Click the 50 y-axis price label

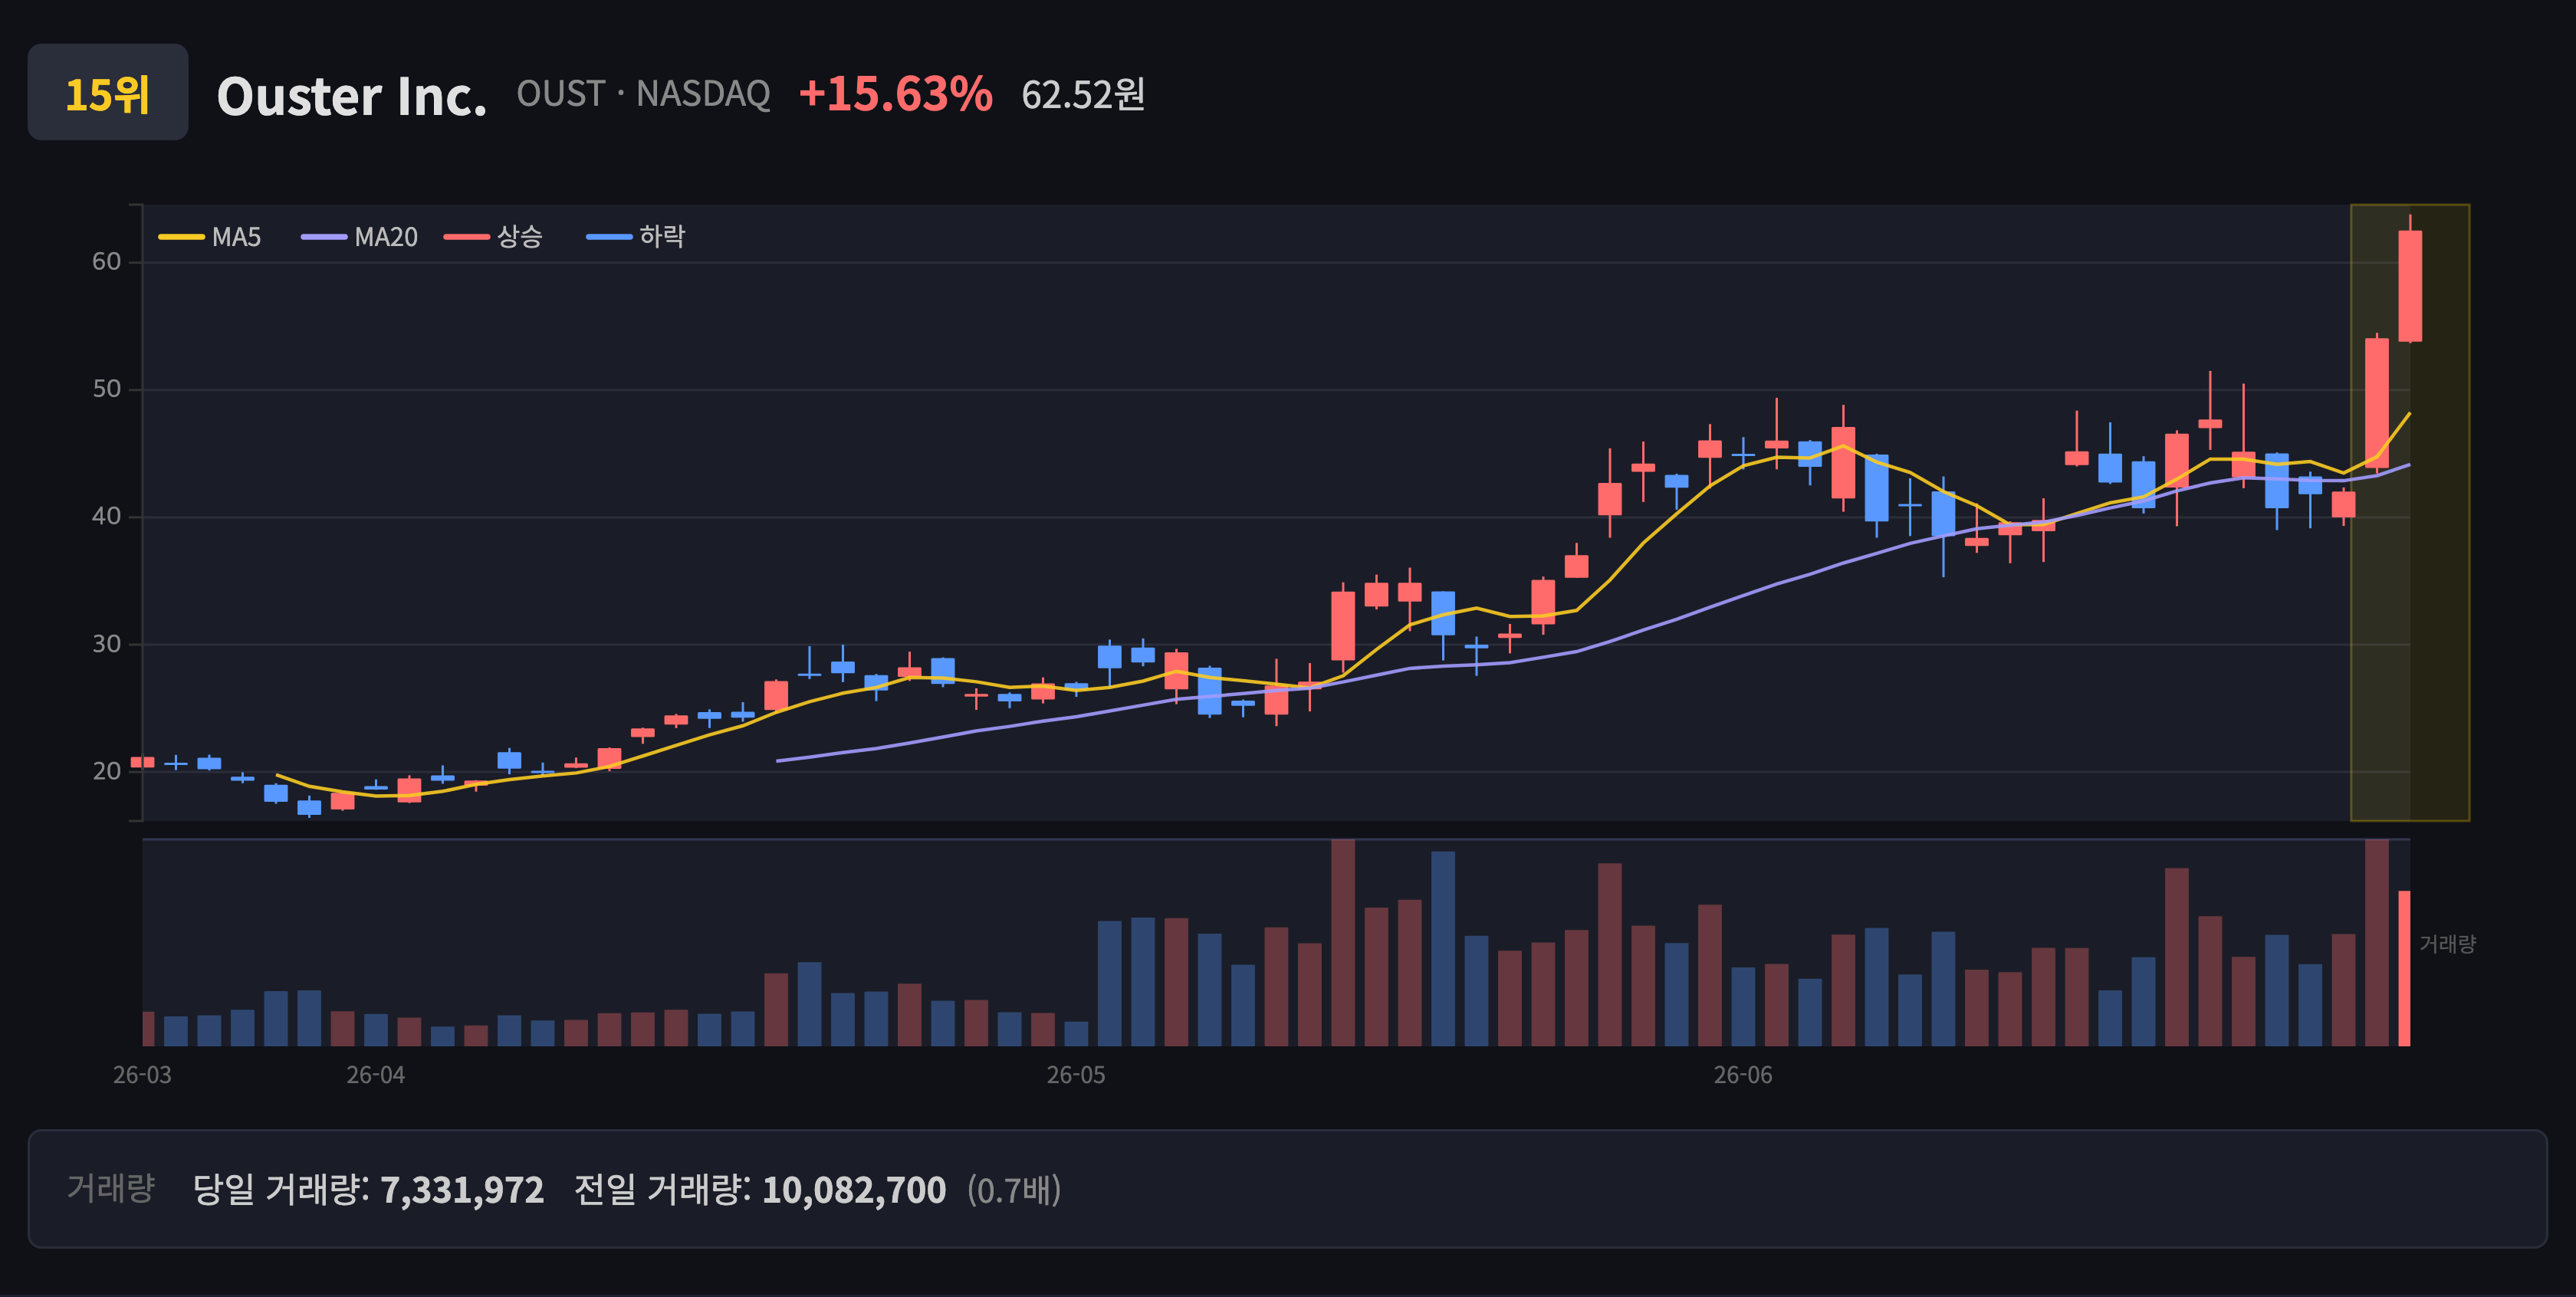click(x=106, y=389)
